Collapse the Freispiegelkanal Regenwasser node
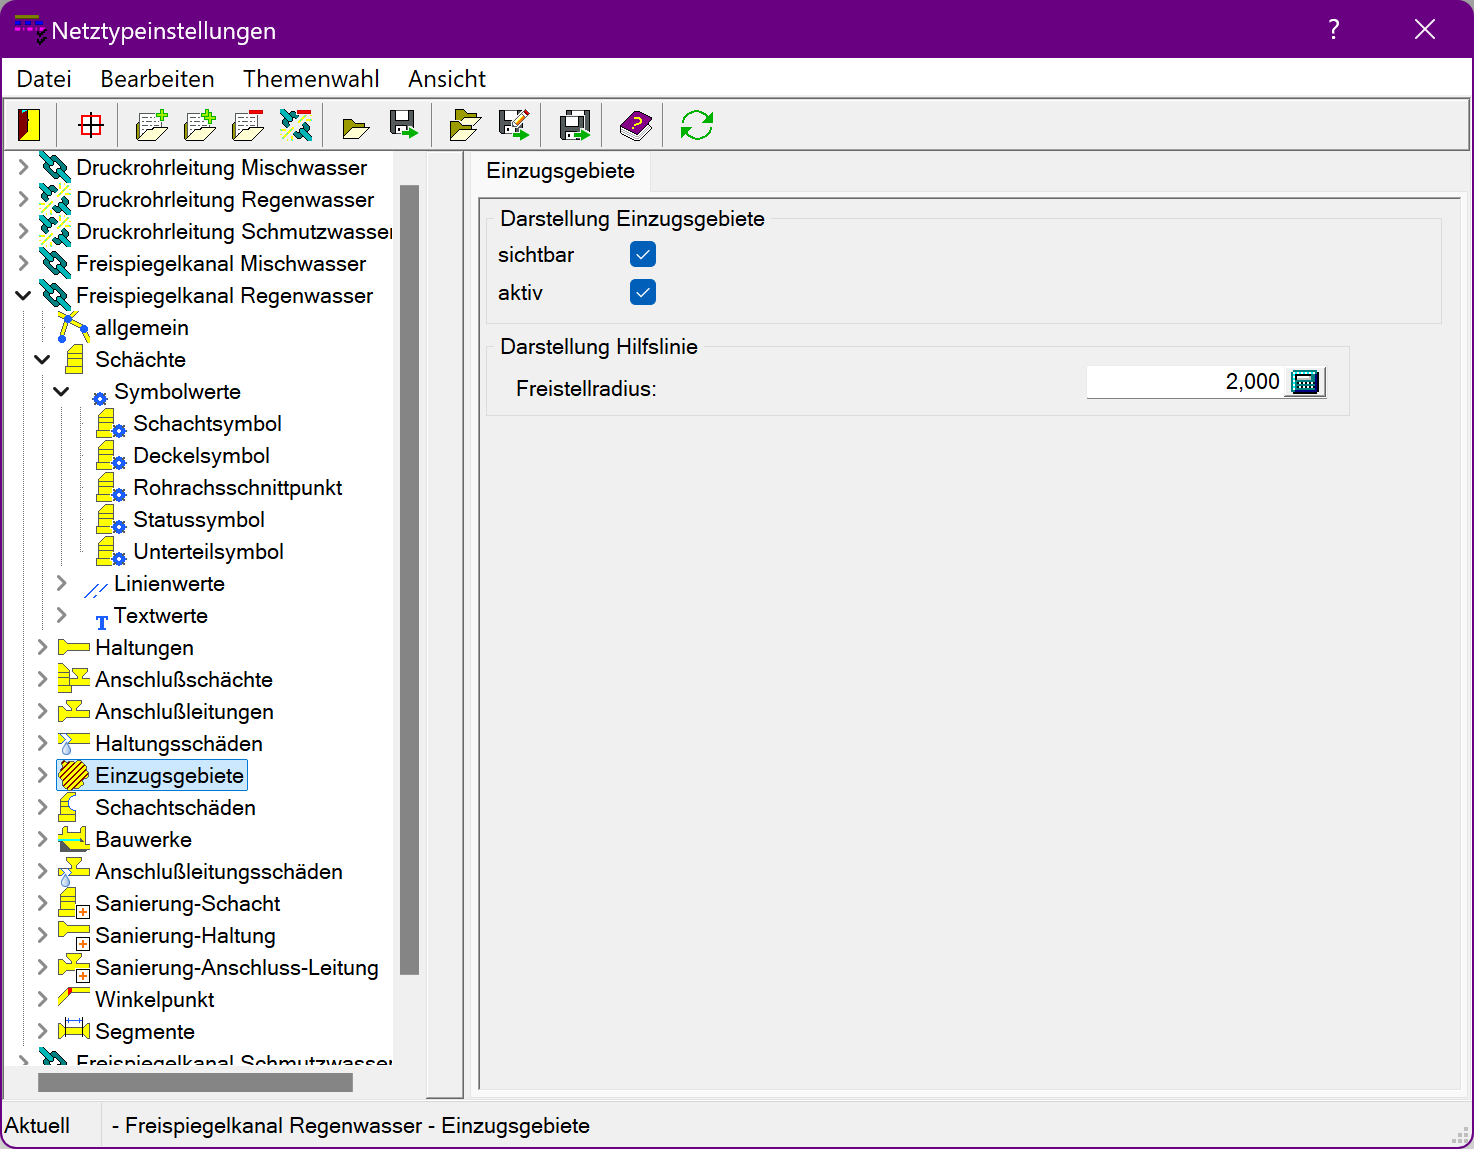1474x1149 pixels. click(x=23, y=296)
